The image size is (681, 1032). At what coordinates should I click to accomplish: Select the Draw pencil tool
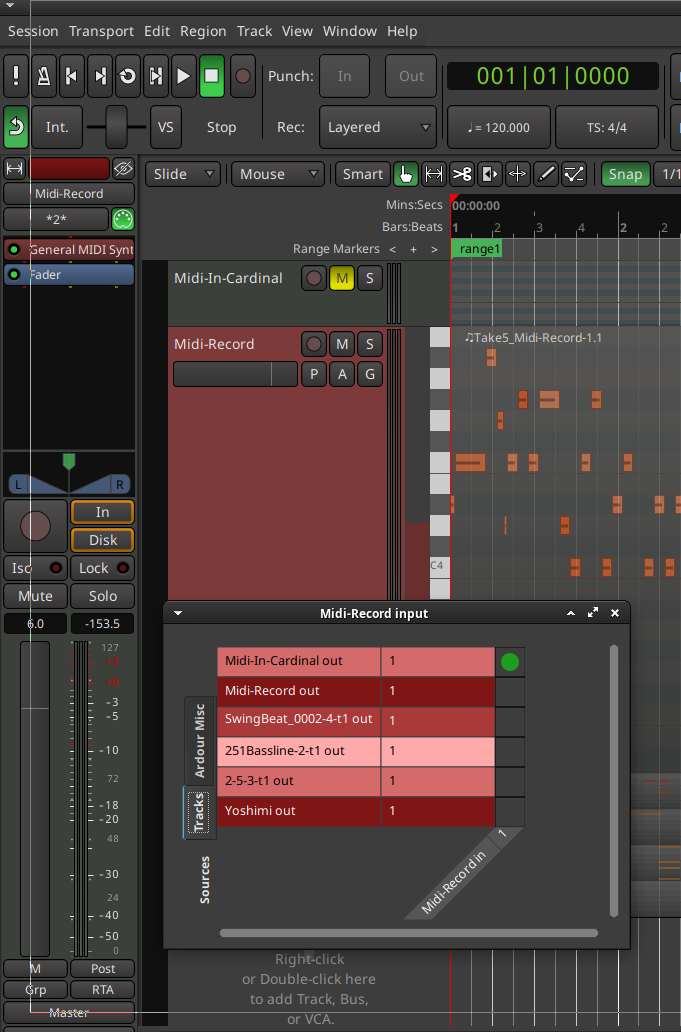[546, 174]
